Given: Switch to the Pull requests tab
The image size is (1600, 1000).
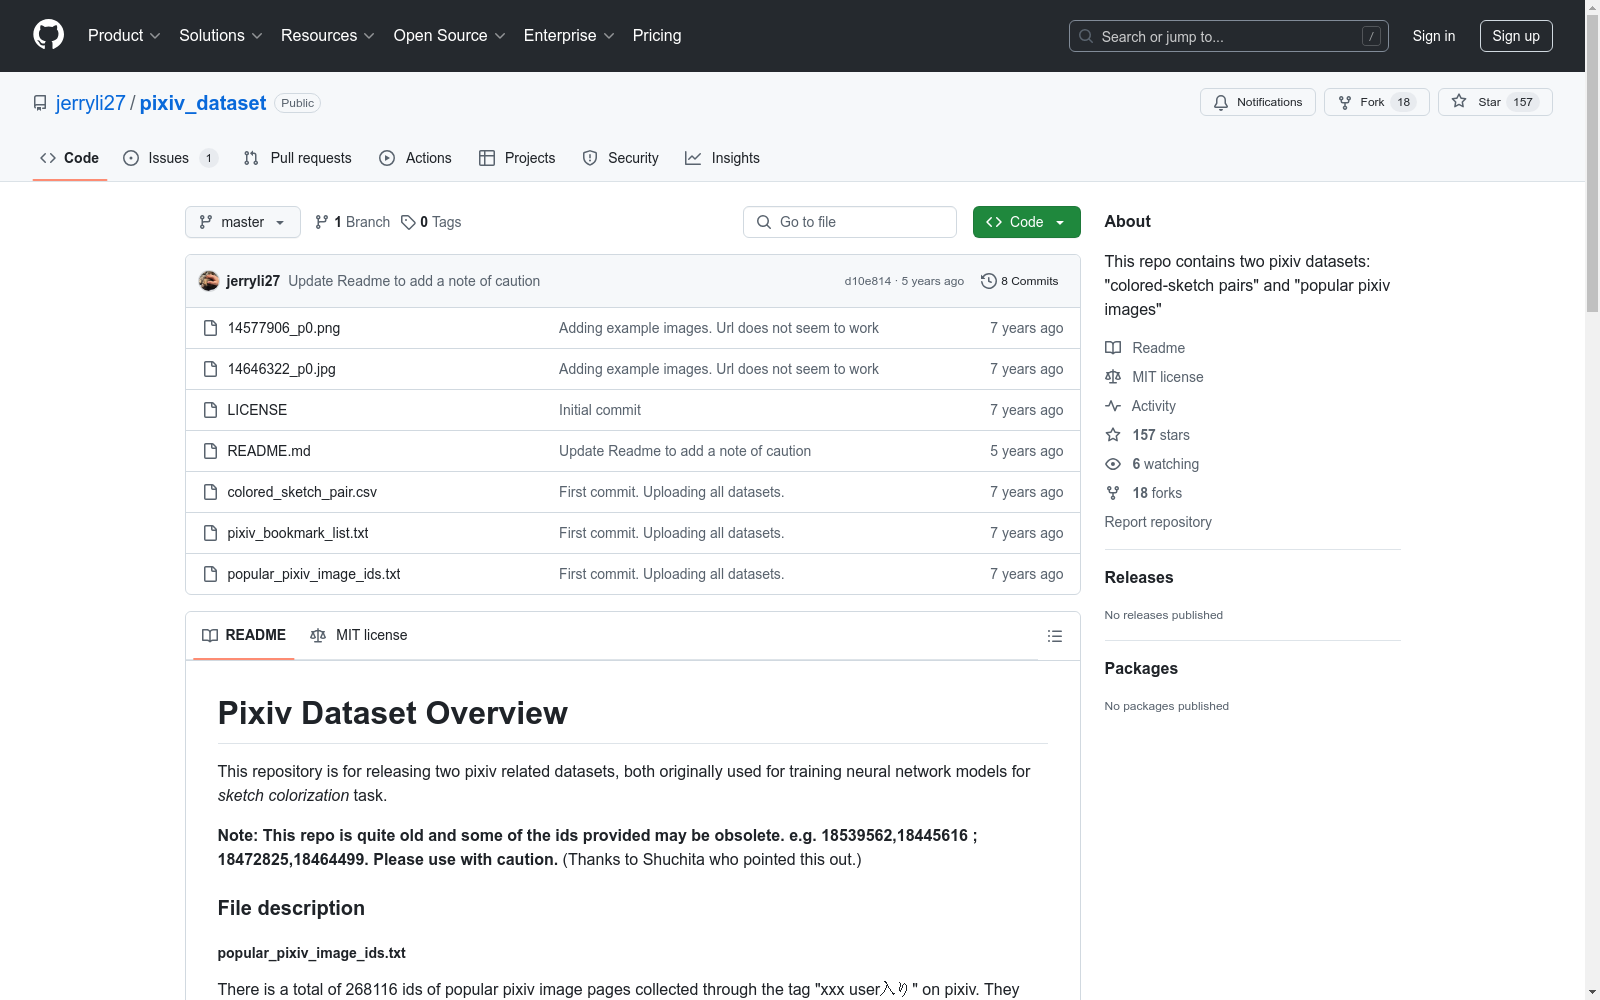Looking at the screenshot, I should [298, 158].
